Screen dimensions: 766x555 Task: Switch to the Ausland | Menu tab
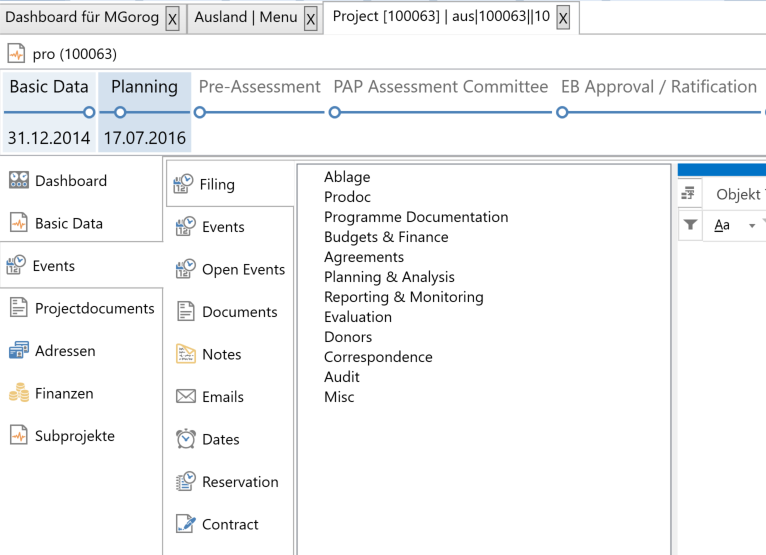coord(247,18)
